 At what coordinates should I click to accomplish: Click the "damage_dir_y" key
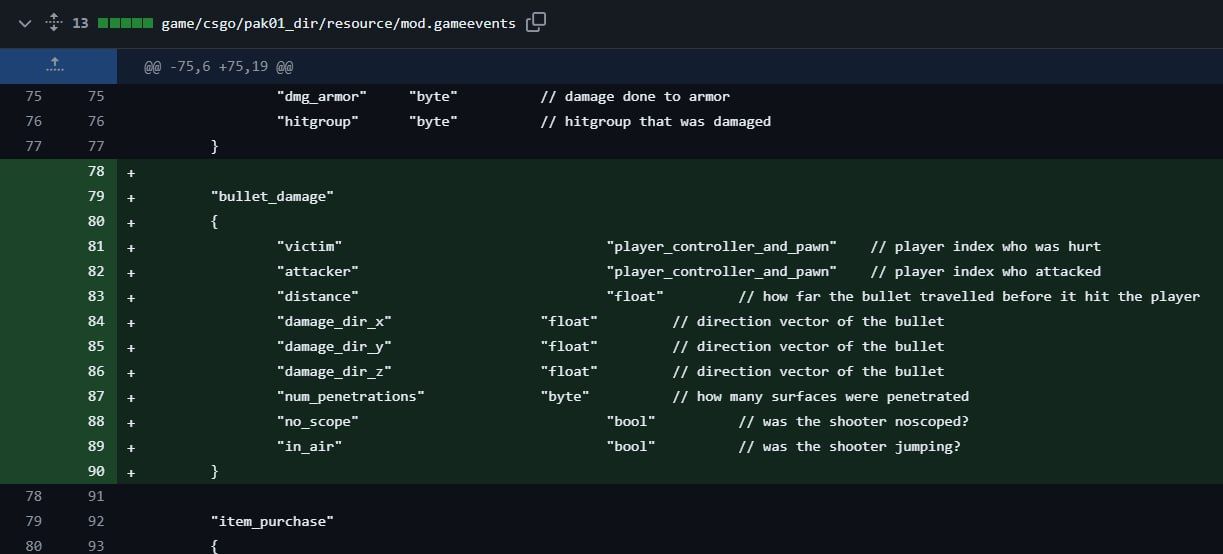pos(334,346)
